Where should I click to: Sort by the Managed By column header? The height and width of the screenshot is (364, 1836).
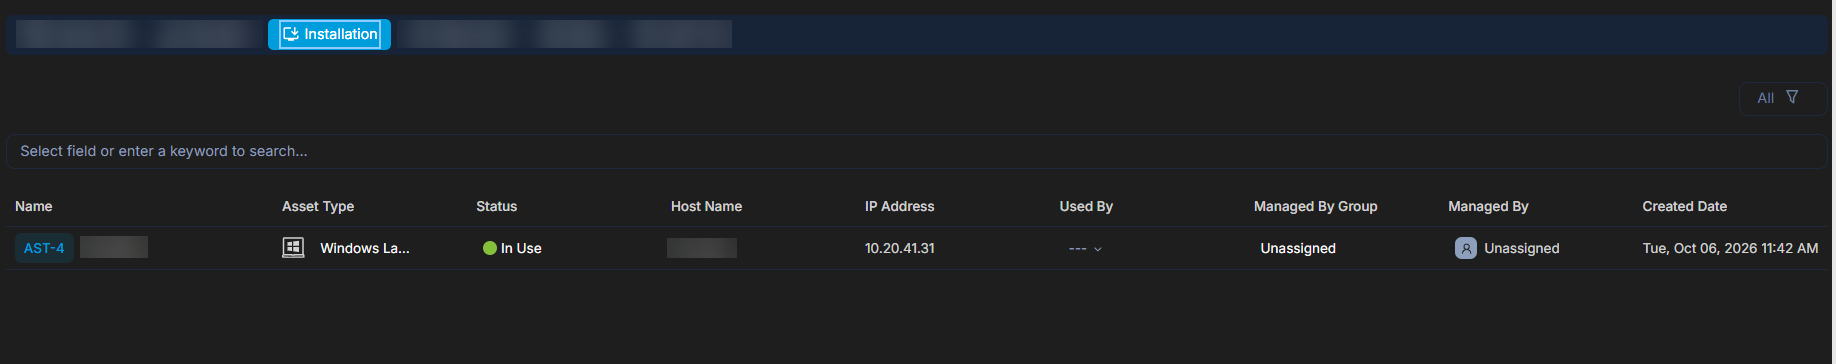click(x=1488, y=206)
